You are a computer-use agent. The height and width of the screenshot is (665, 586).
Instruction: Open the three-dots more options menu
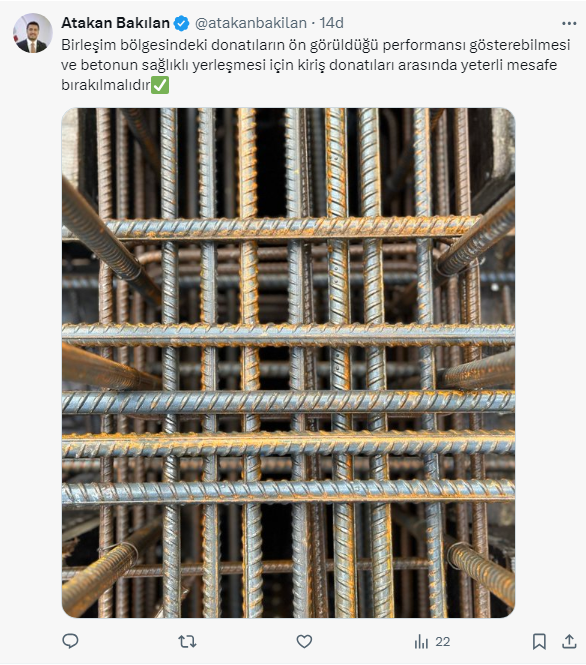569,23
